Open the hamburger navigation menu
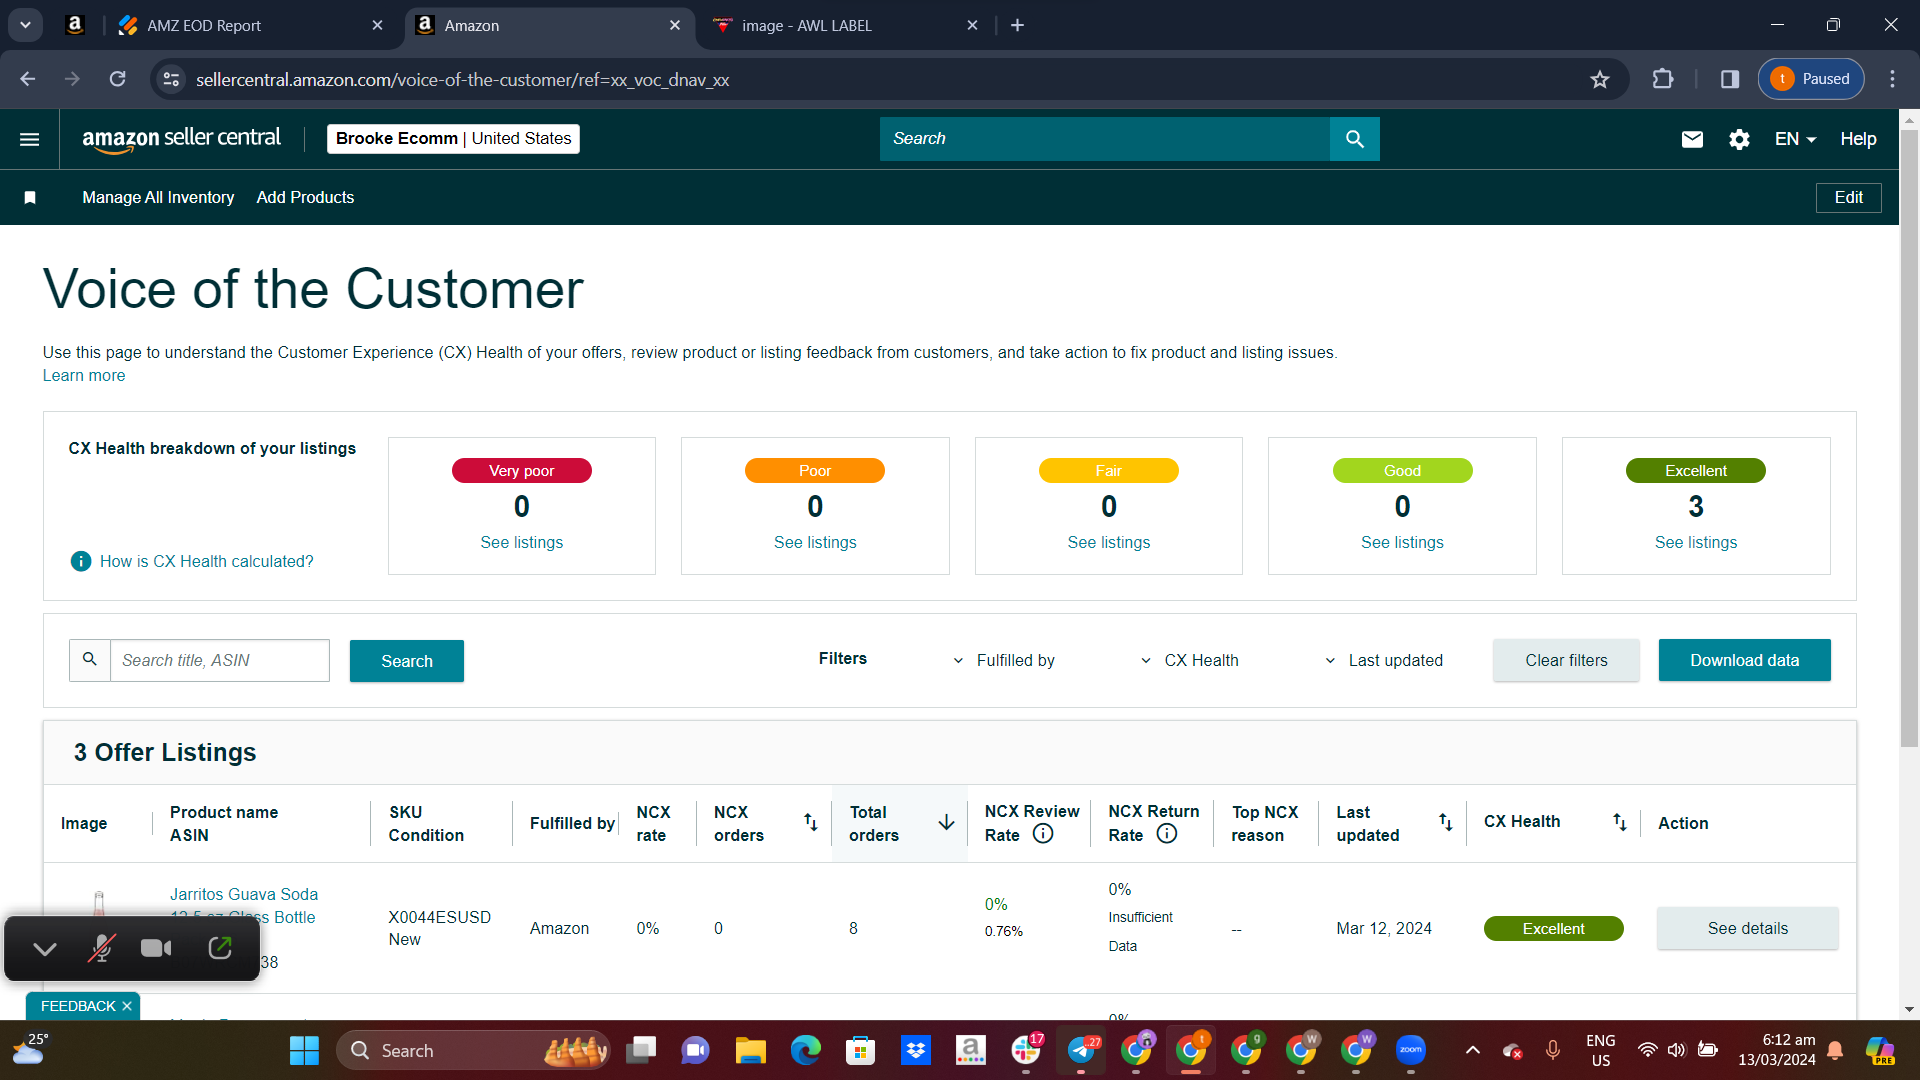This screenshot has width=1920, height=1080. (30, 139)
